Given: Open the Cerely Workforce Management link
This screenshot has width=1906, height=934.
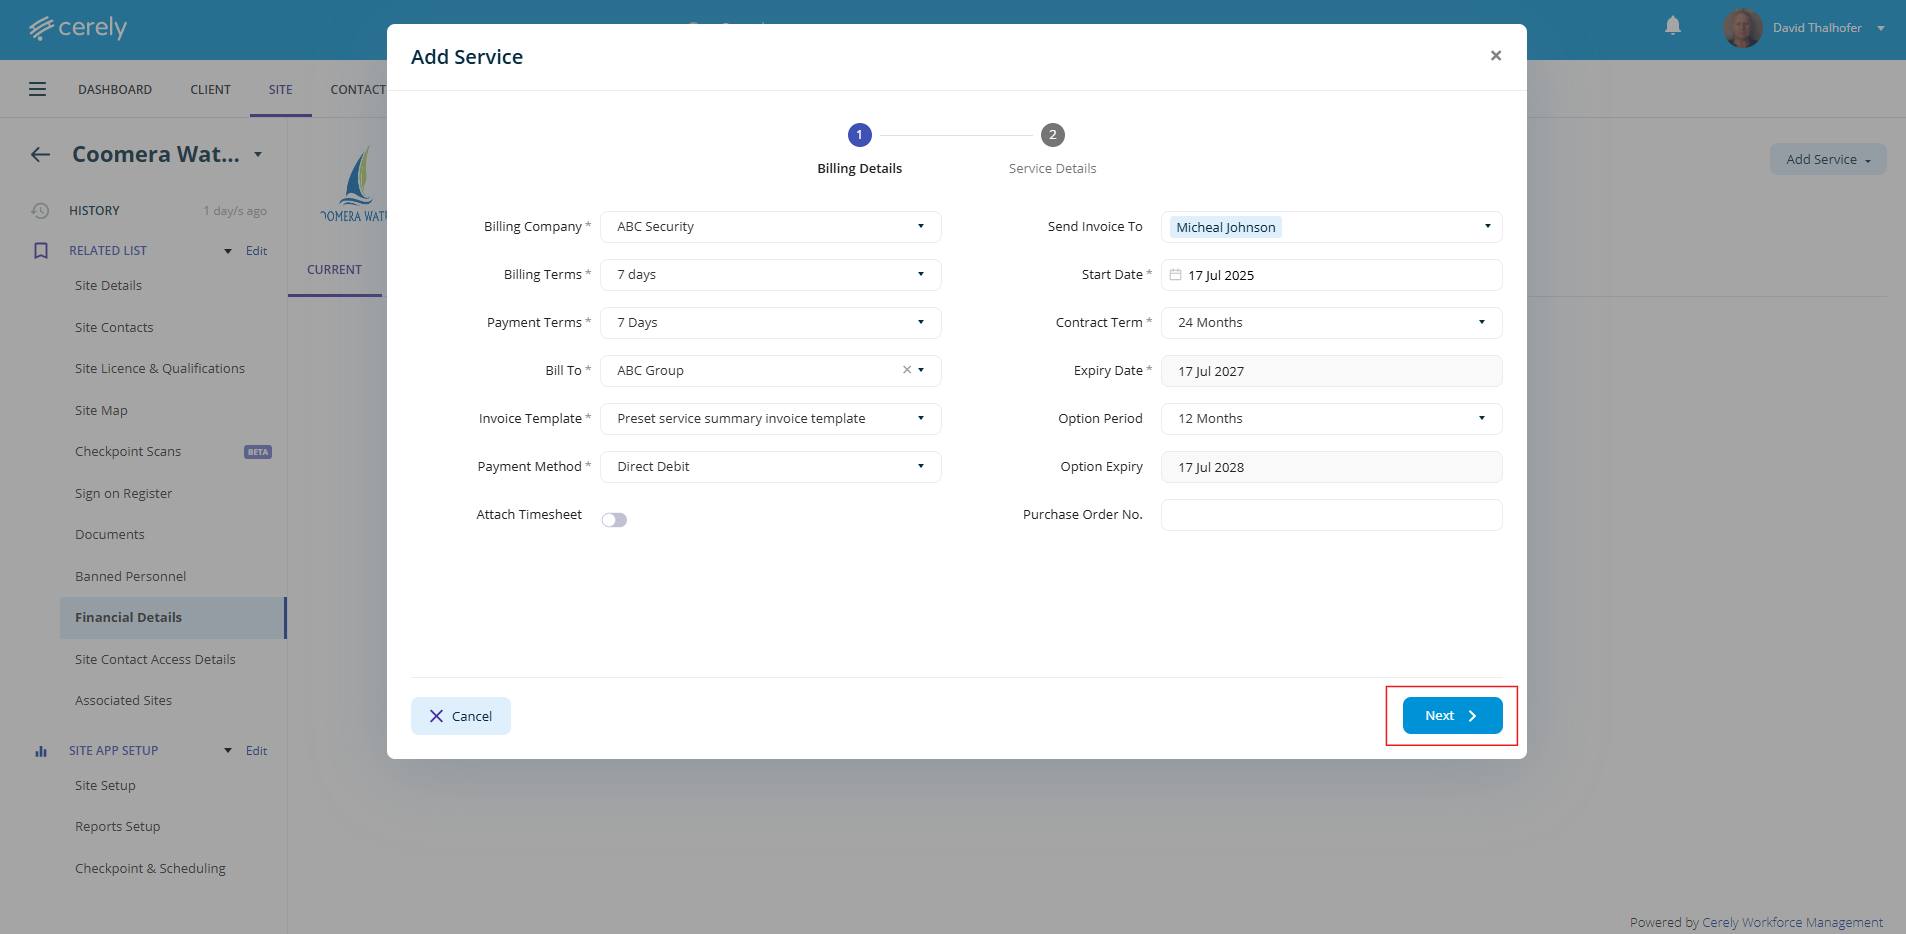Looking at the screenshot, I should click(1792, 923).
